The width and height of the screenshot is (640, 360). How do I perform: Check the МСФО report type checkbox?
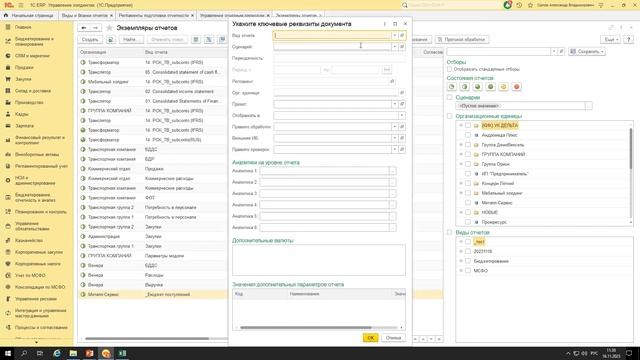[x=468, y=271]
